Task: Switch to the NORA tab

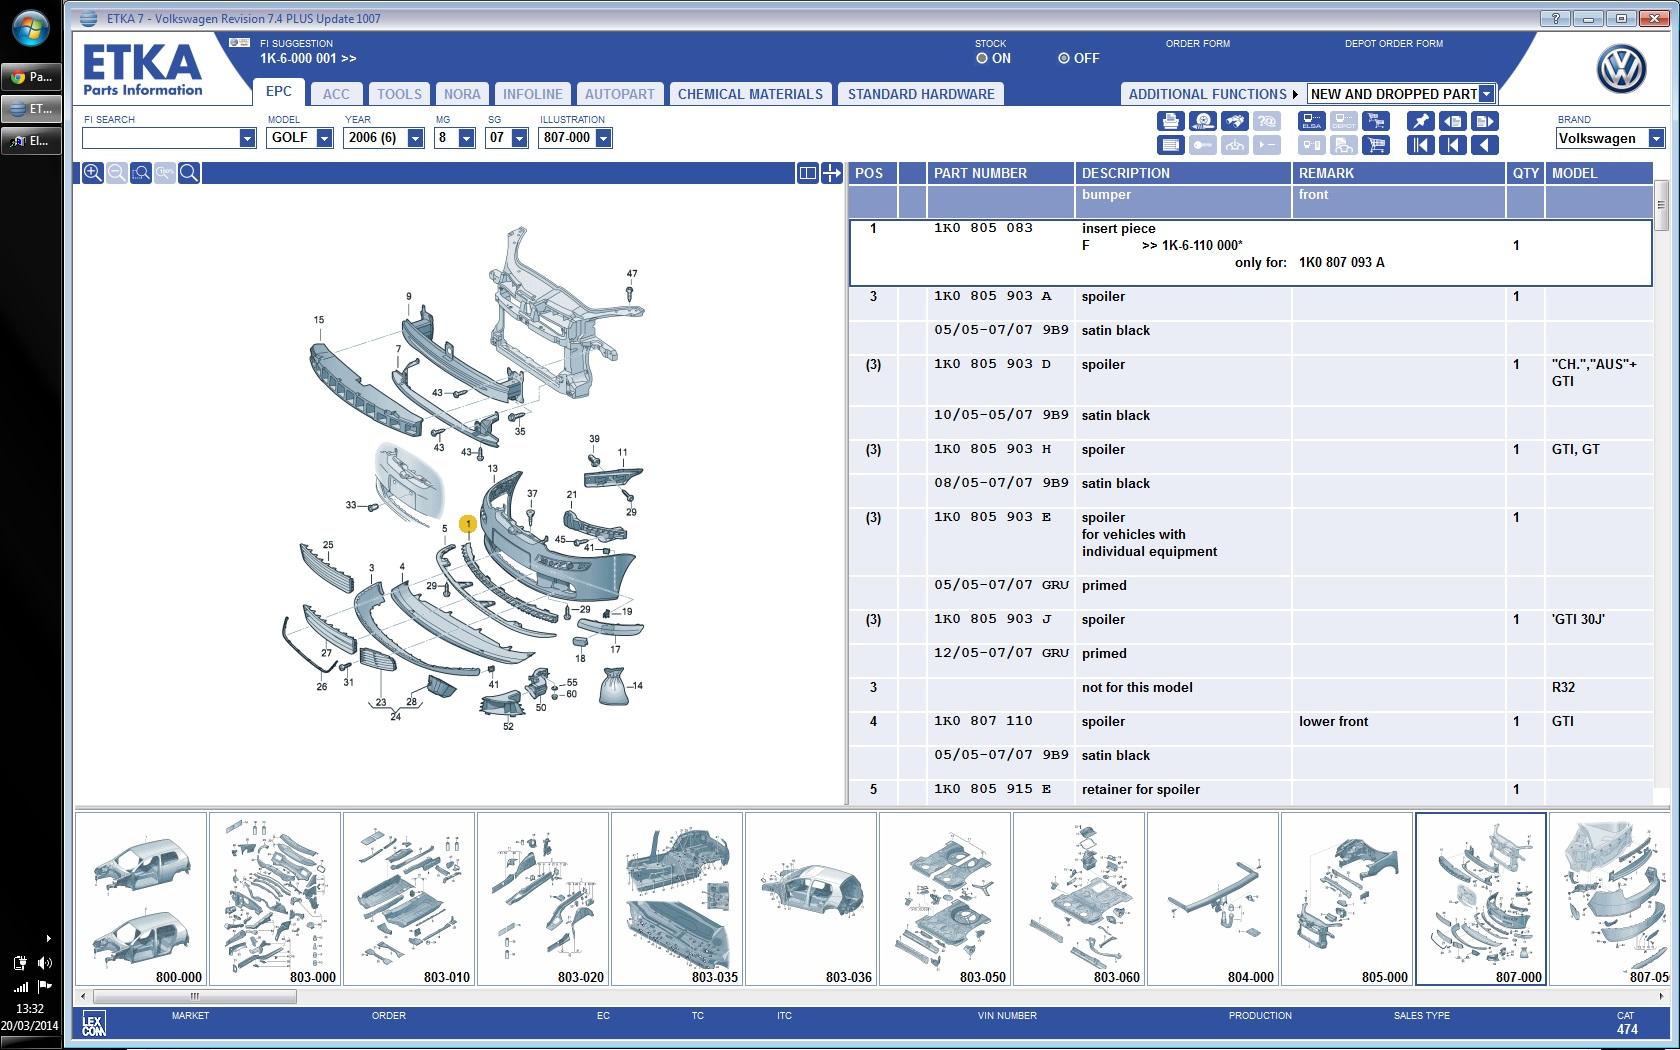Action: [462, 94]
